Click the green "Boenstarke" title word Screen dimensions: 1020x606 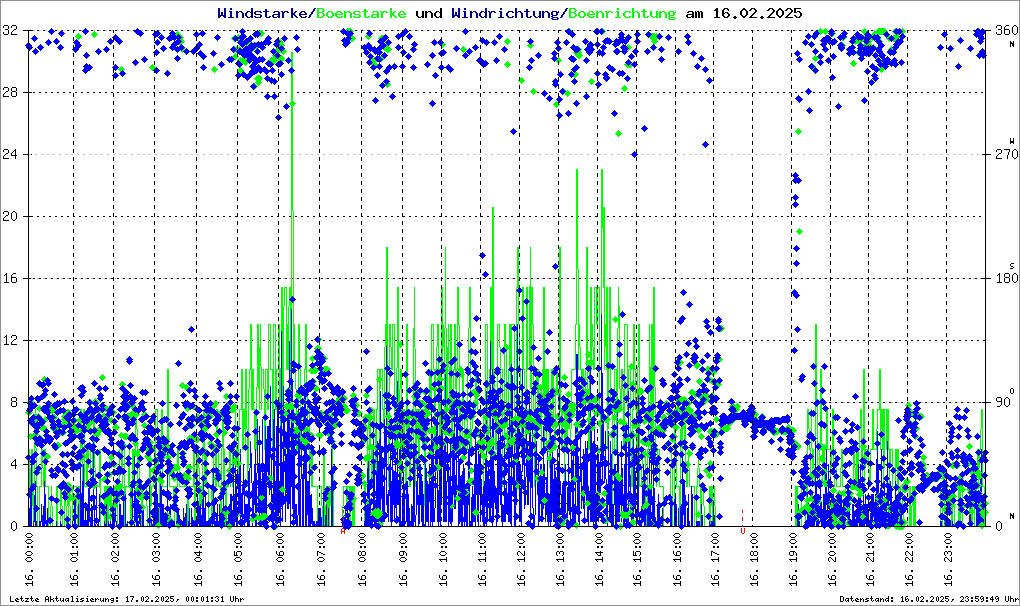point(361,13)
